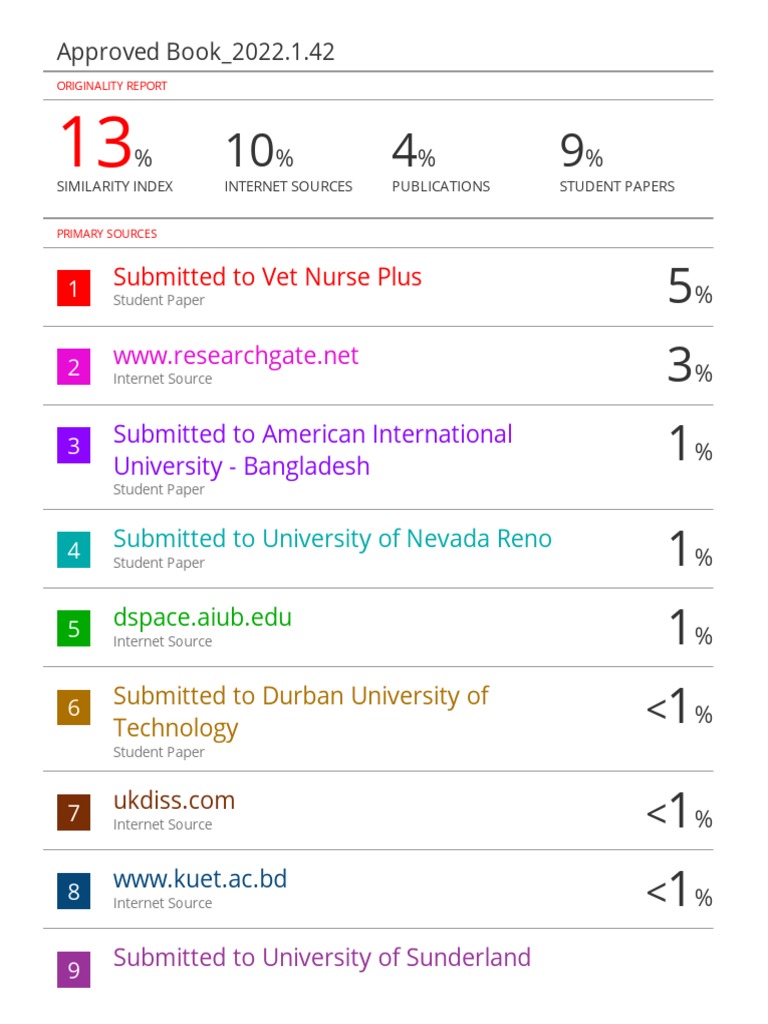
Task: Select the purple number 3 source badge
Action: [x=74, y=445]
